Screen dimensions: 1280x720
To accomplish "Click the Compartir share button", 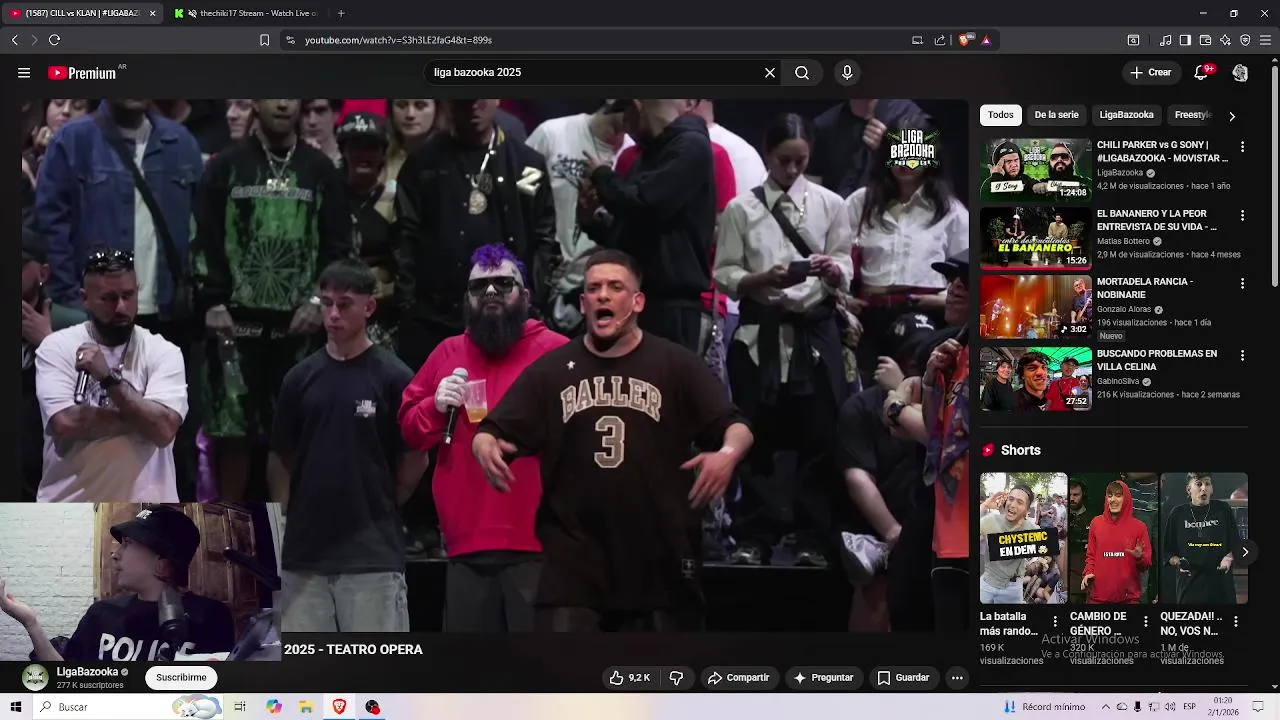I will click(738, 678).
